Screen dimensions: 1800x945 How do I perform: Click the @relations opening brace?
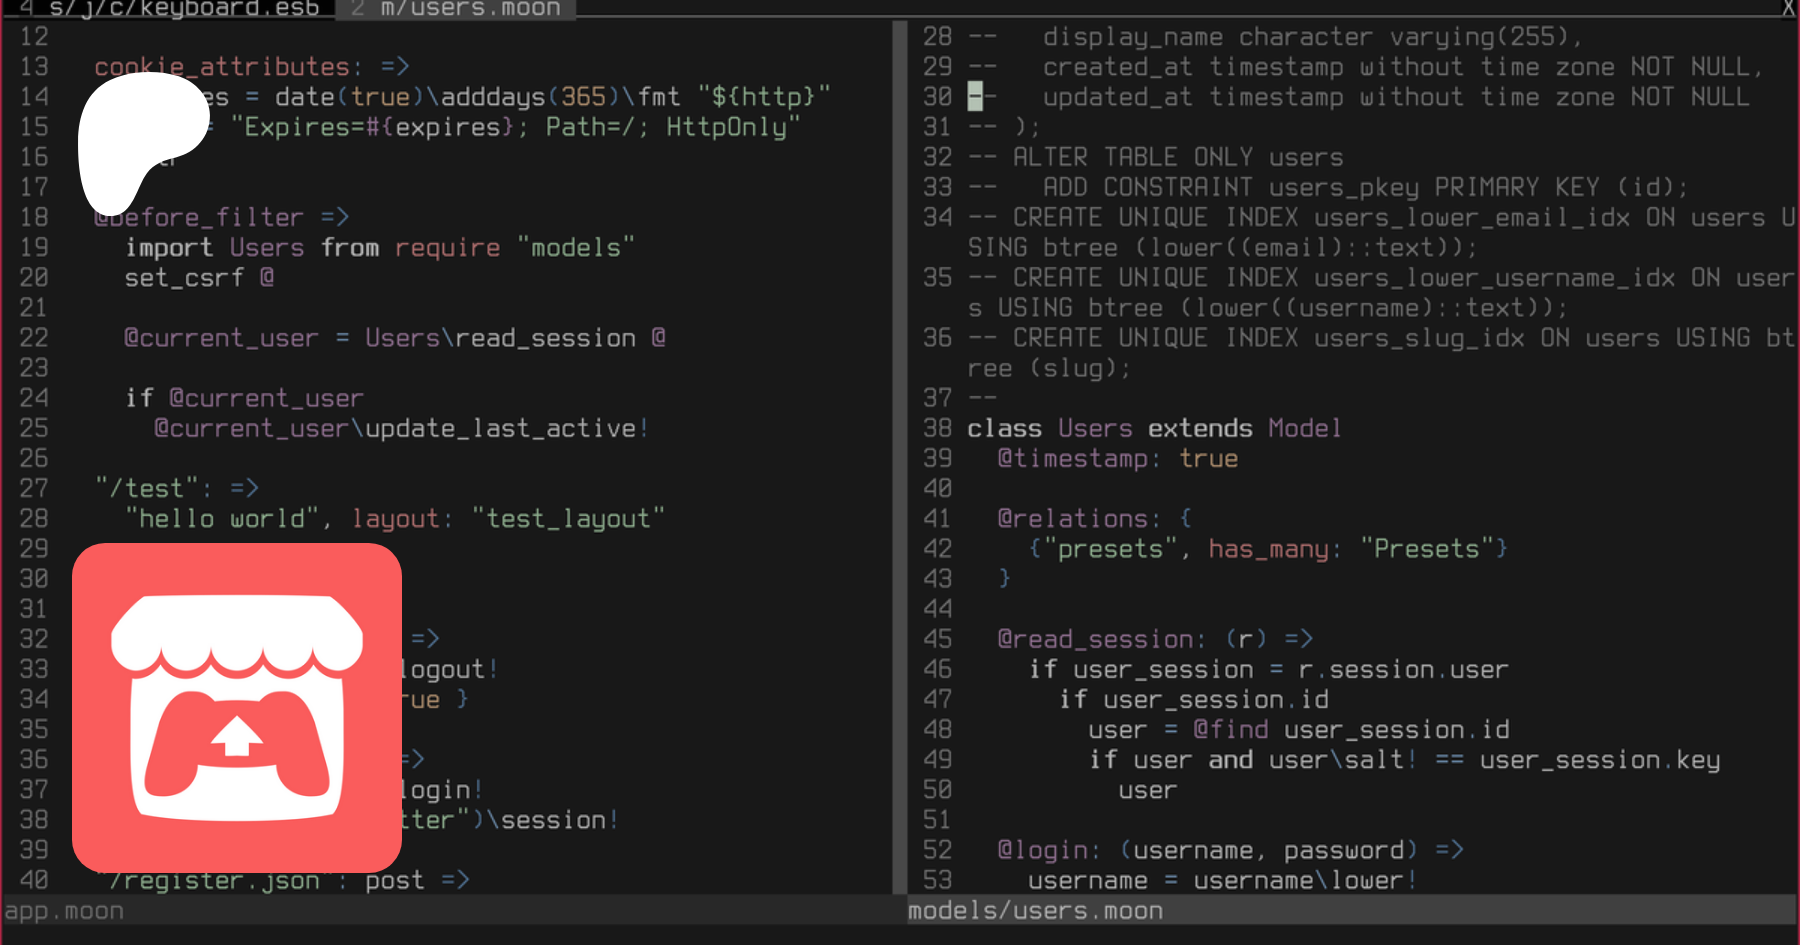[1185, 518]
